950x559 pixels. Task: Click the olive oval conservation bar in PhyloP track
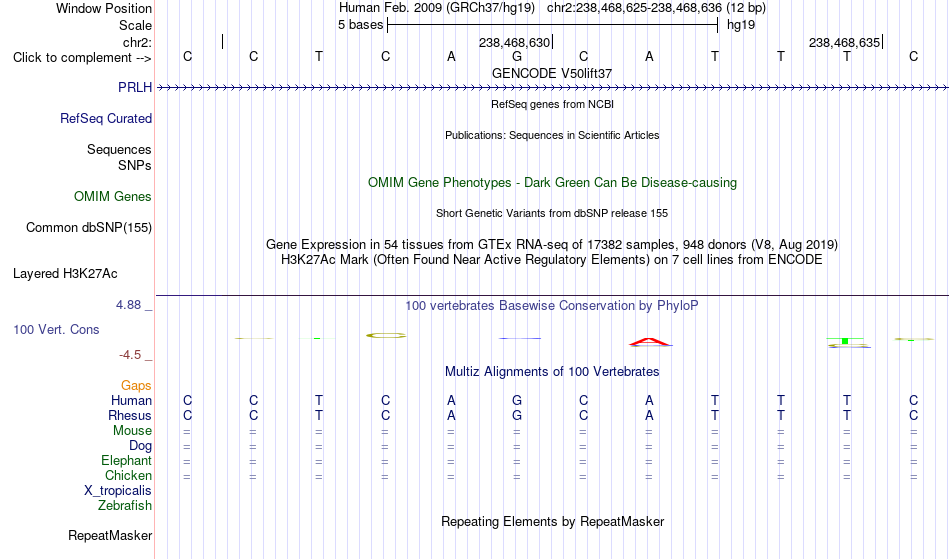[x=386, y=335]
